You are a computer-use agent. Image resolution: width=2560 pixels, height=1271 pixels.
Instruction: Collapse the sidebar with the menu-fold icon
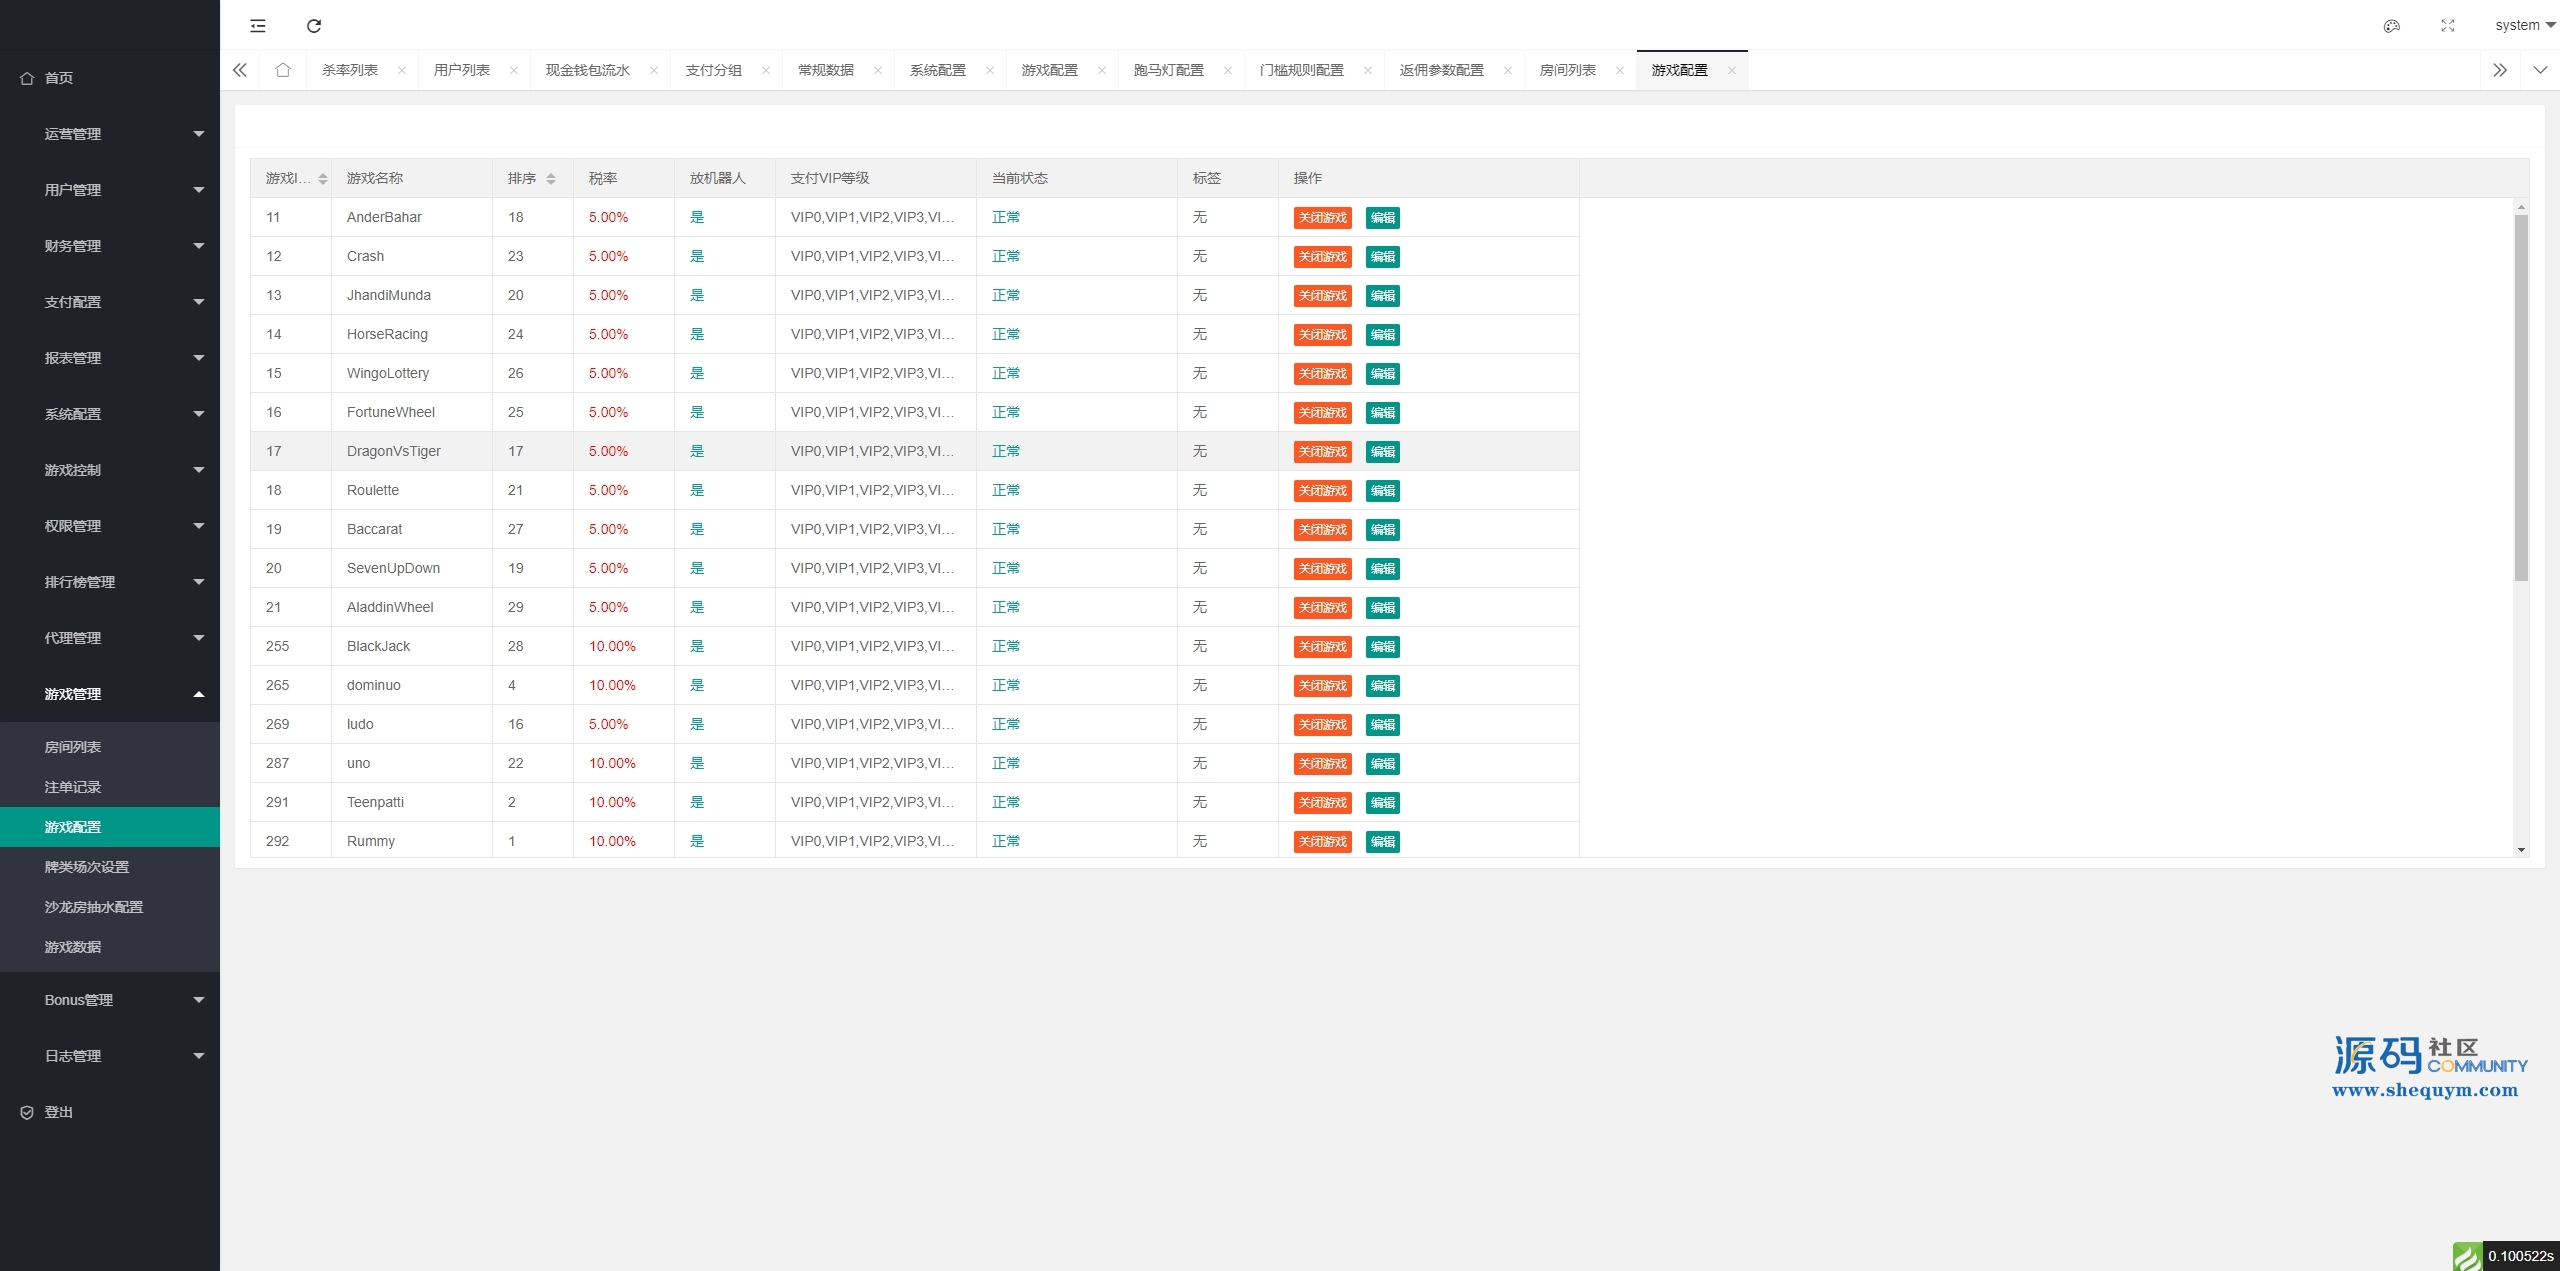pos(258,26)
